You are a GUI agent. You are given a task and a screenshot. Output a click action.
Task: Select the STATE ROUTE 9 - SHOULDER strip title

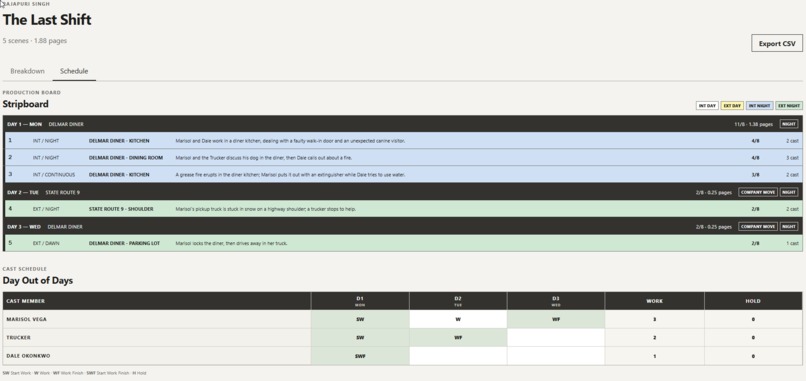click(x=121, y=209)
